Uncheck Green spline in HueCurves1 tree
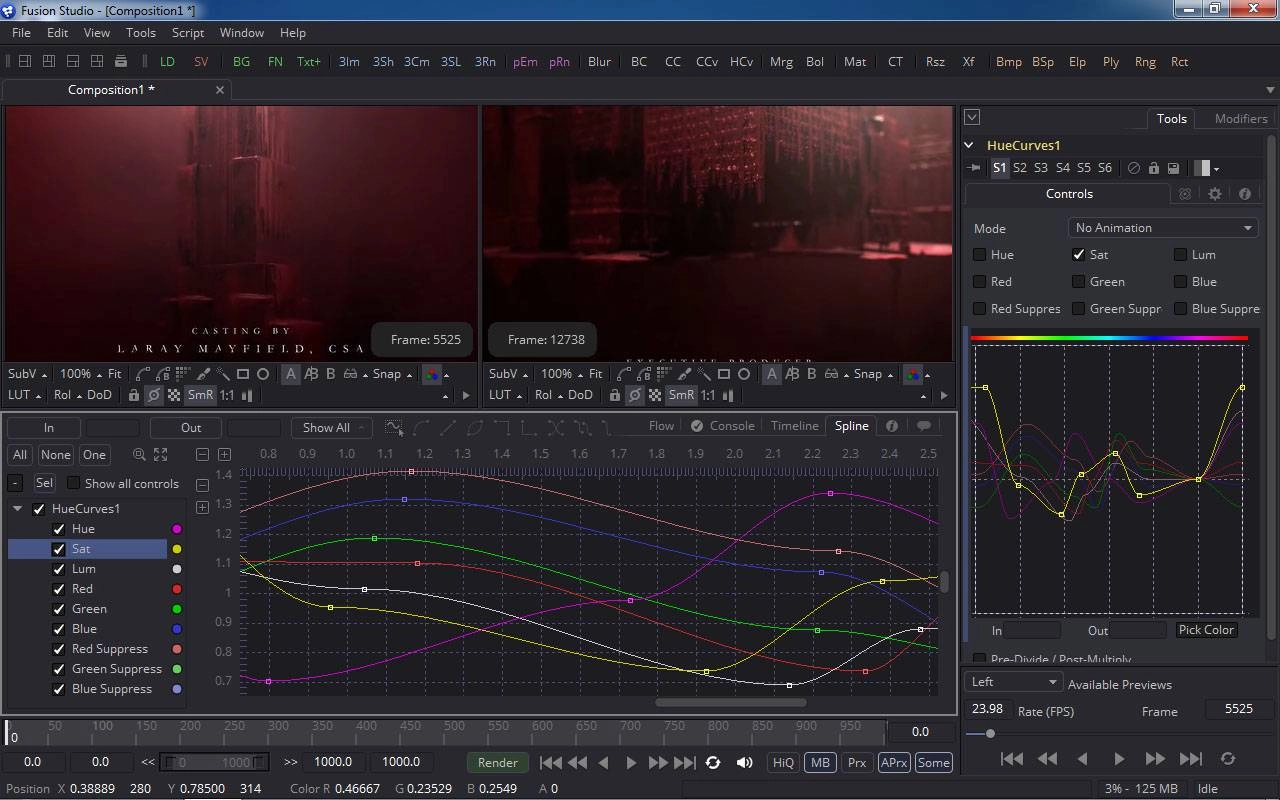Image resolution: width=1280 pixels, height=800 pixels. tap(59, 609)
